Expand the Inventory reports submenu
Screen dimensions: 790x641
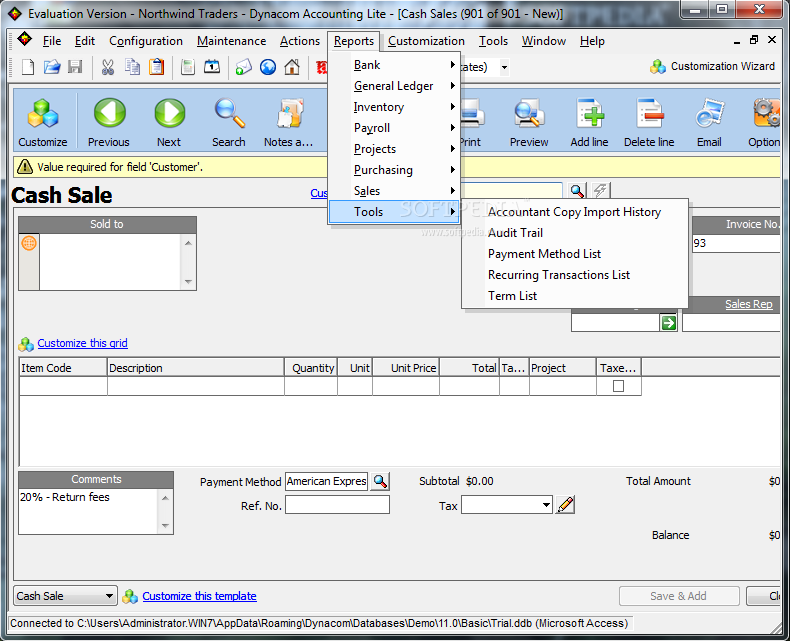[393, 107]
